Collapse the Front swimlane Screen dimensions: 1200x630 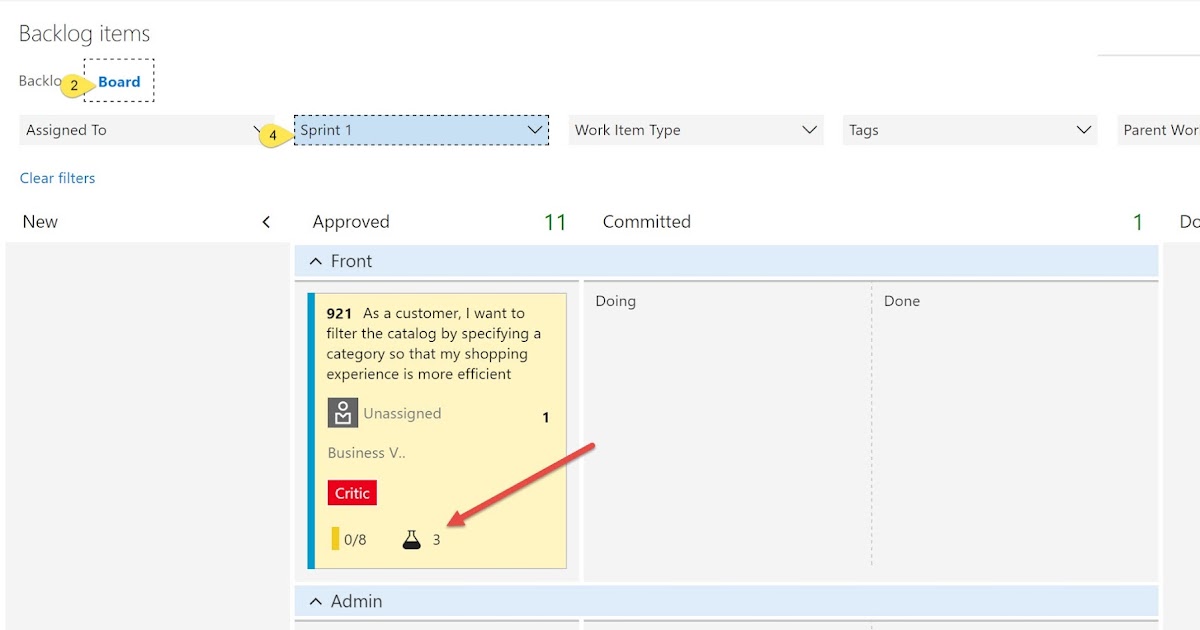click(316, 261)
